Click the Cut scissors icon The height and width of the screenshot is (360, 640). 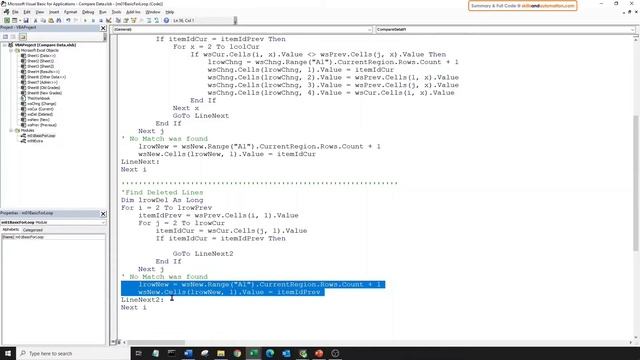(36, 20)
